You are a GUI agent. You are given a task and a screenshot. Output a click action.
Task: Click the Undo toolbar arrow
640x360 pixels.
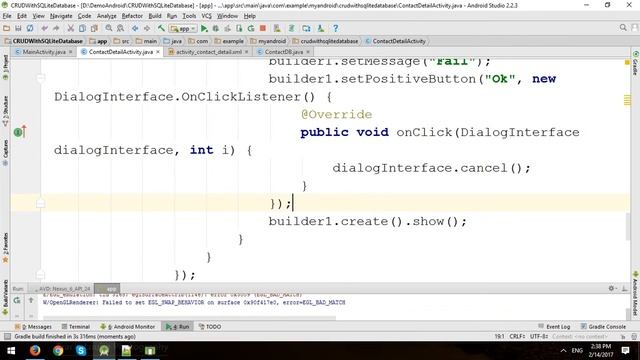[44, 28]
